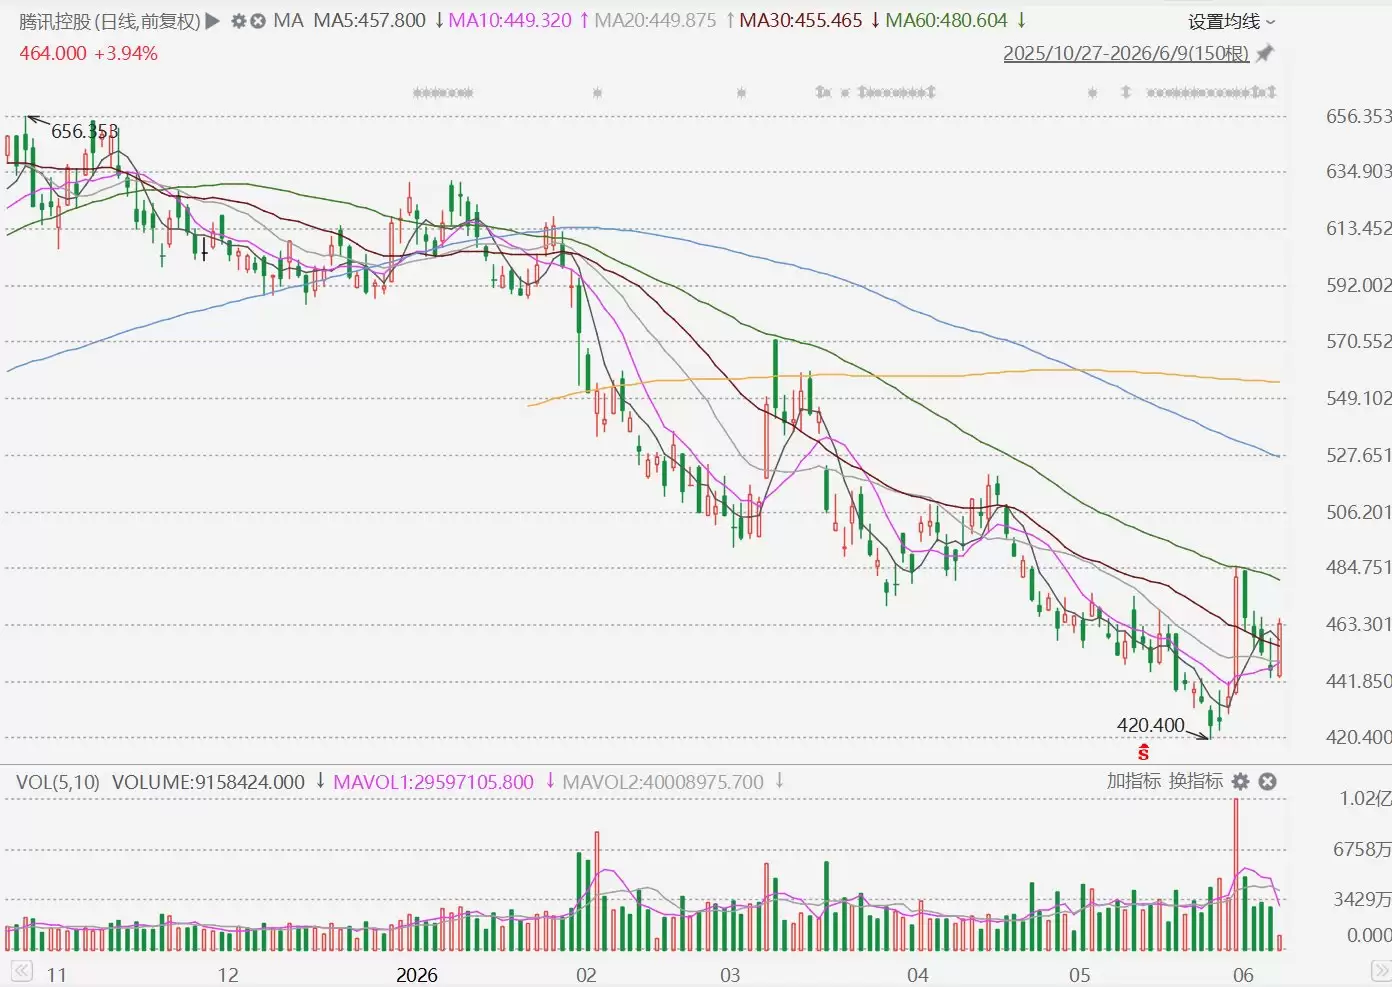Open MA indicator settings gear
Screen dimensions: 1392x987
coord(239,21)
